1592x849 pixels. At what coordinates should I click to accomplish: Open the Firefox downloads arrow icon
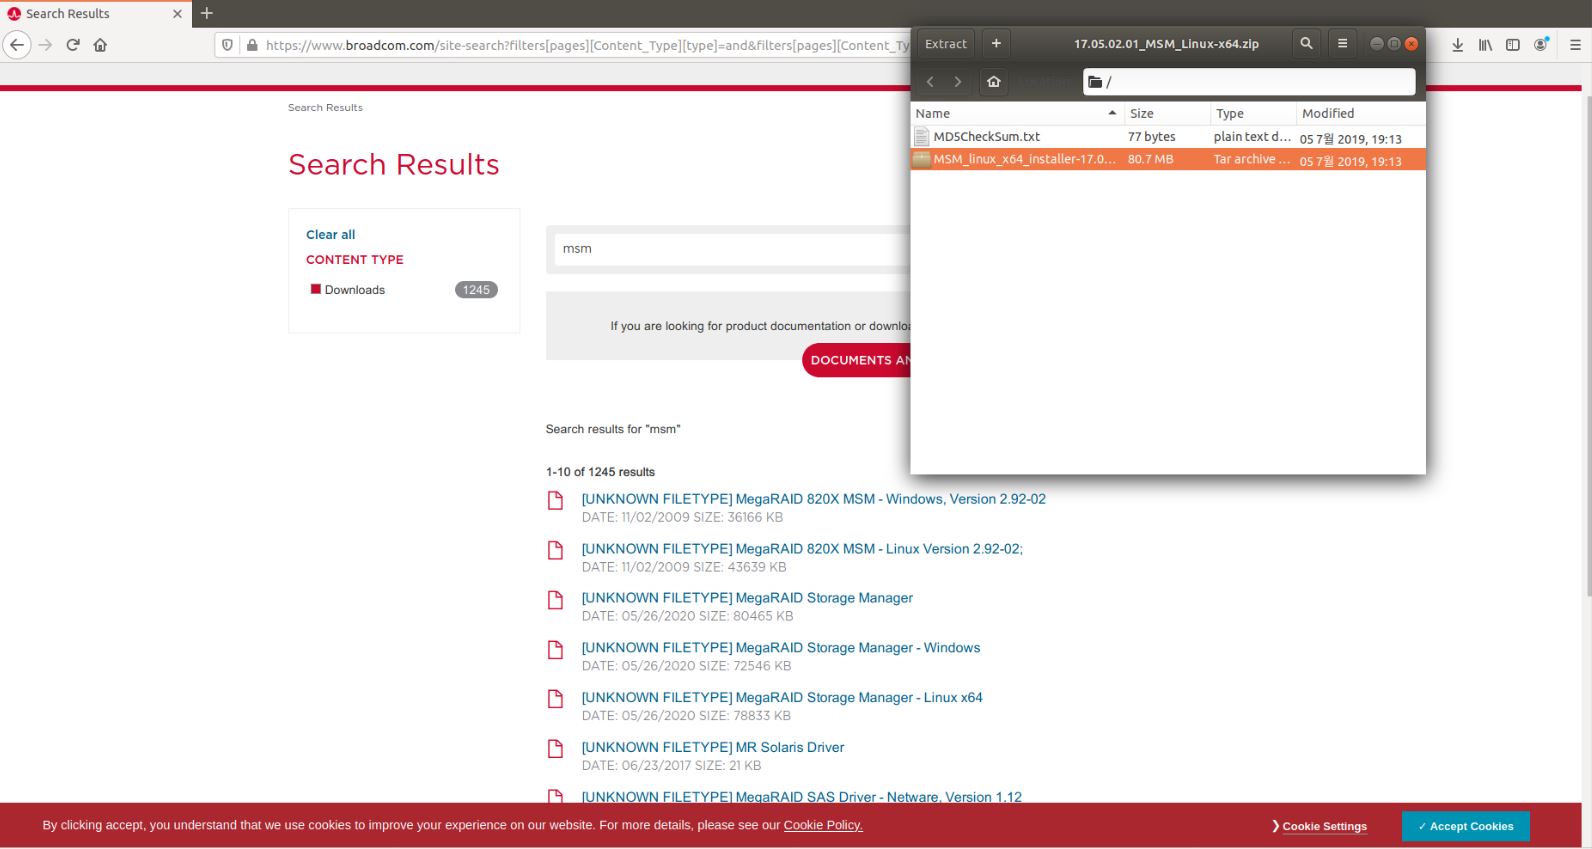point(1458,45)
